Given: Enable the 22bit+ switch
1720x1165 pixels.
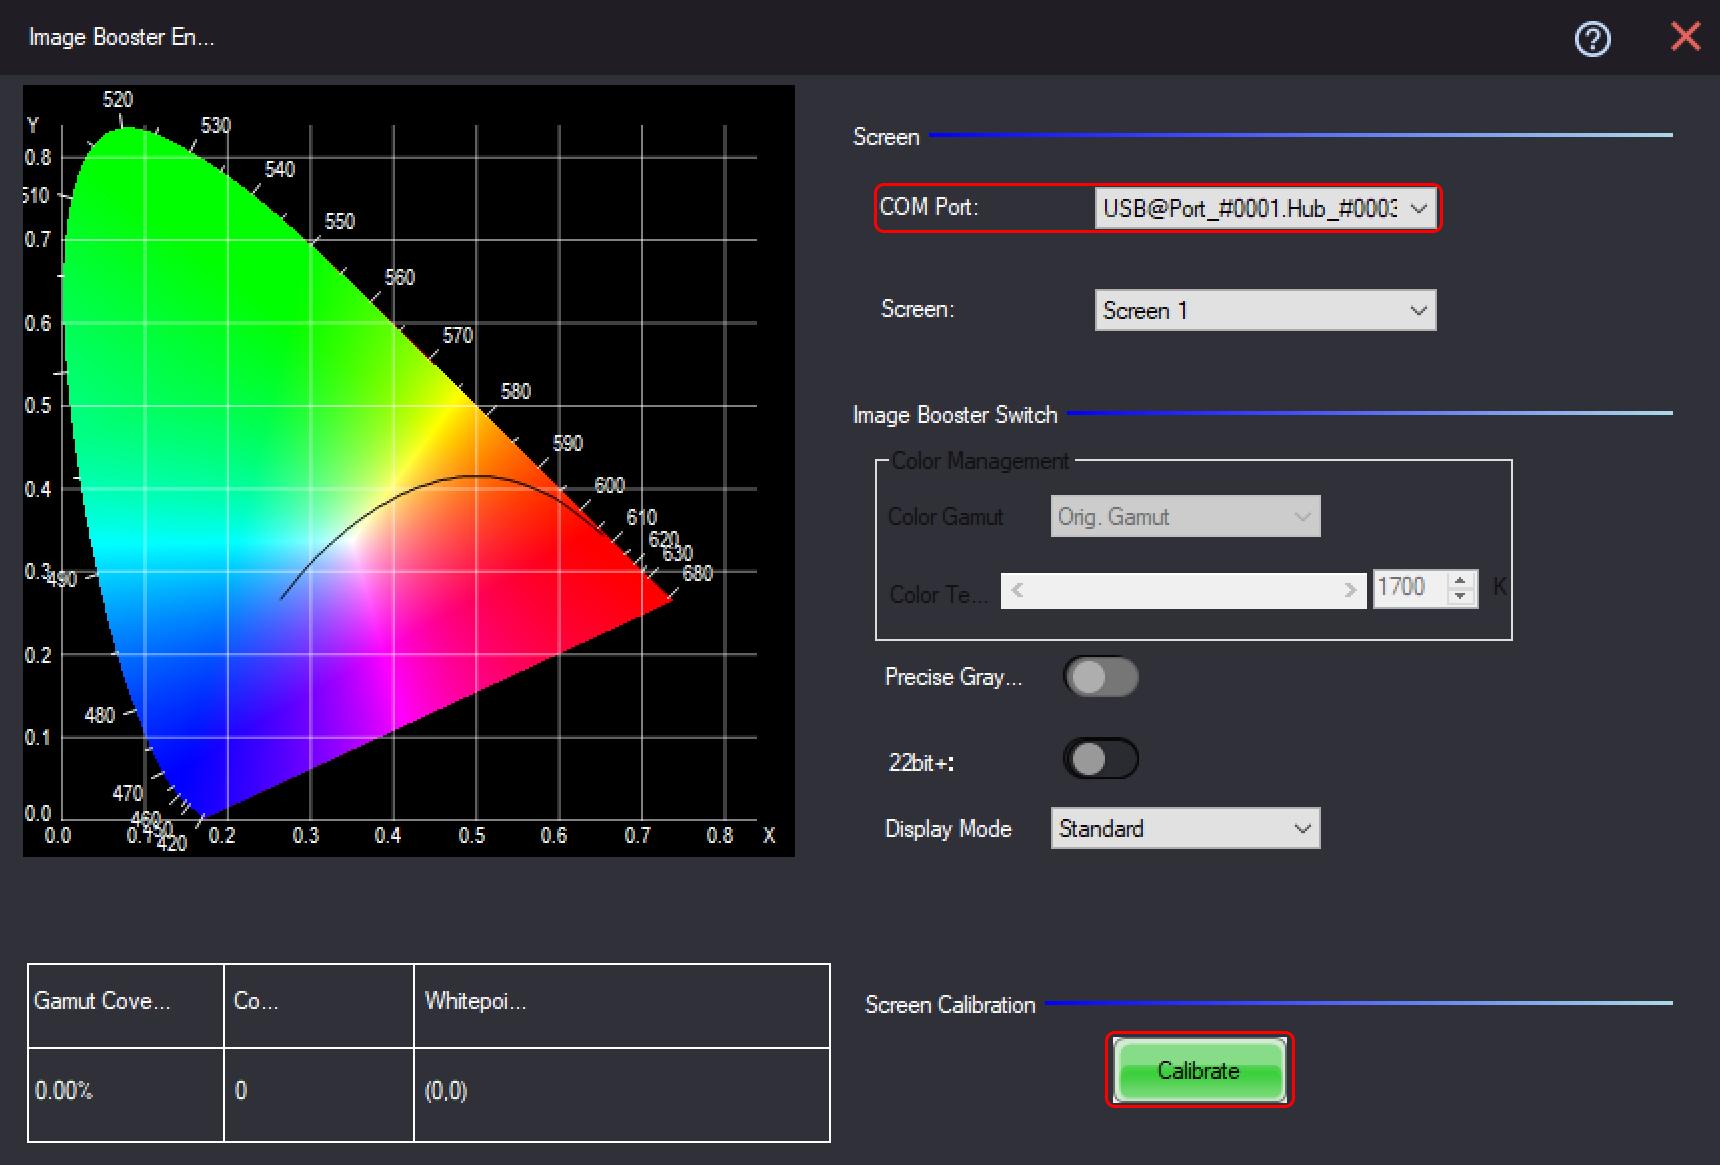Looking at the screenshot, I should click(1100, 759).
